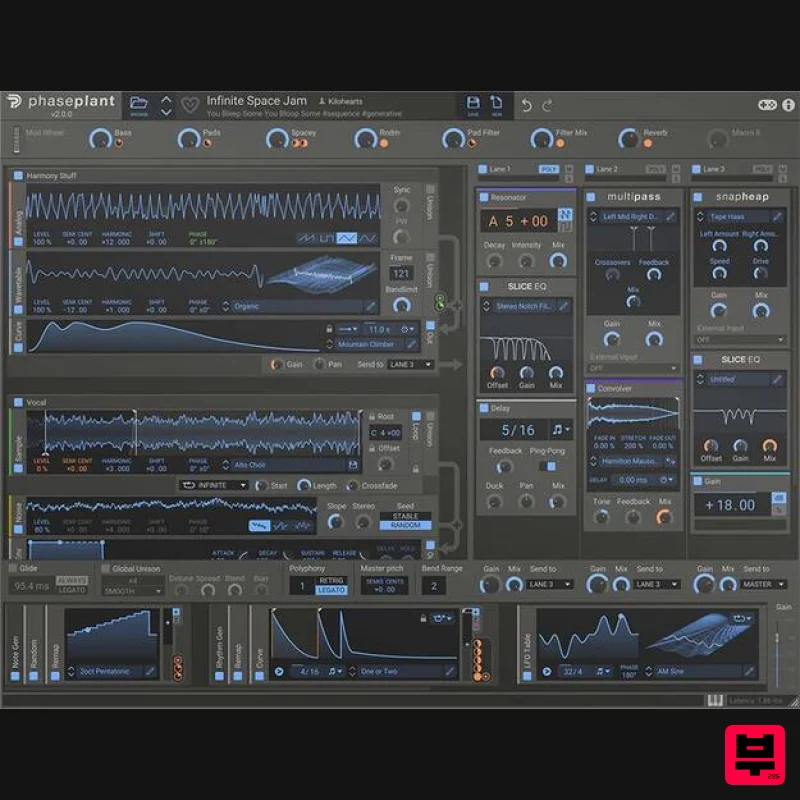This screenshot has width=800, height=800.
Task: Select the Lane 3 header
Action: 714,169
